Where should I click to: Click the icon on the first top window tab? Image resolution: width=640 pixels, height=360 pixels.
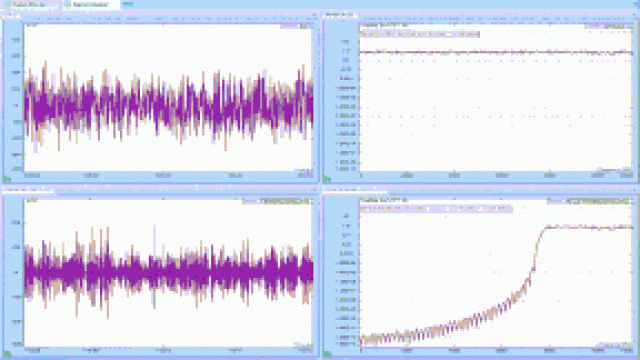(7, 4)
